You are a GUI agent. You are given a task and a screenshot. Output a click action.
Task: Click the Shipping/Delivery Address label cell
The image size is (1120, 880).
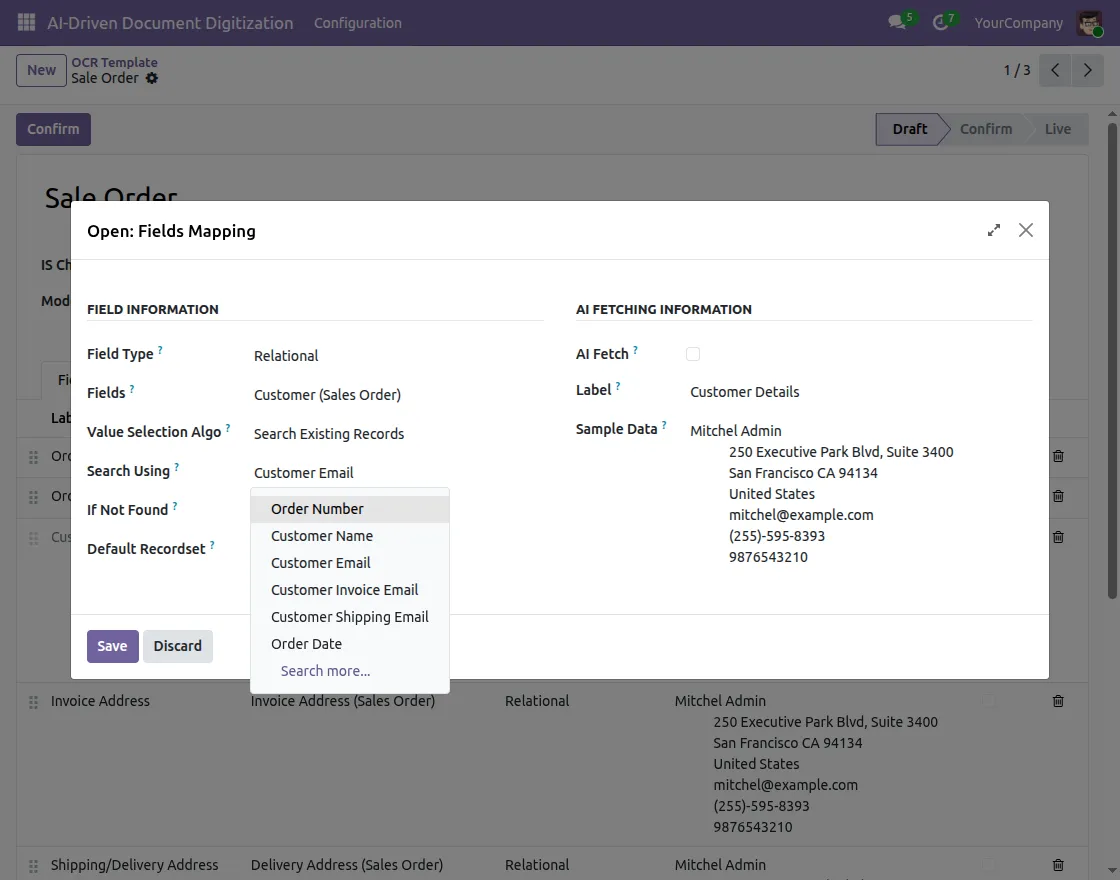pyautogui.click(x=134, y=864)
